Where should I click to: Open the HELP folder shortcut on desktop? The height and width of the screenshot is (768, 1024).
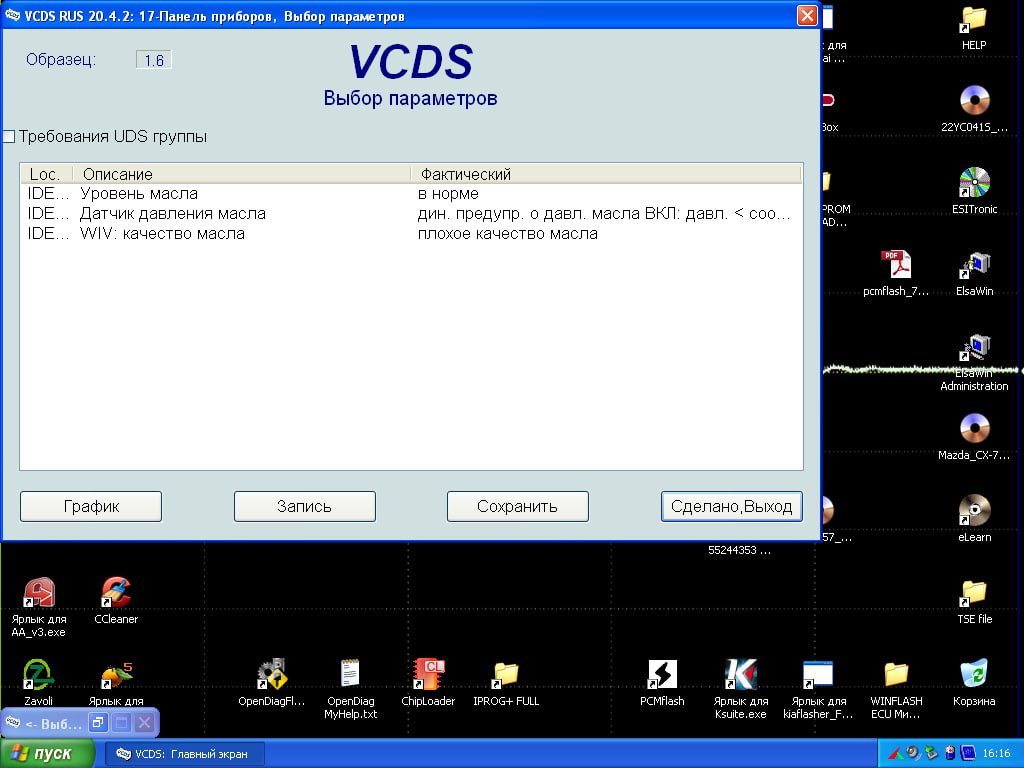coord(974,26)
